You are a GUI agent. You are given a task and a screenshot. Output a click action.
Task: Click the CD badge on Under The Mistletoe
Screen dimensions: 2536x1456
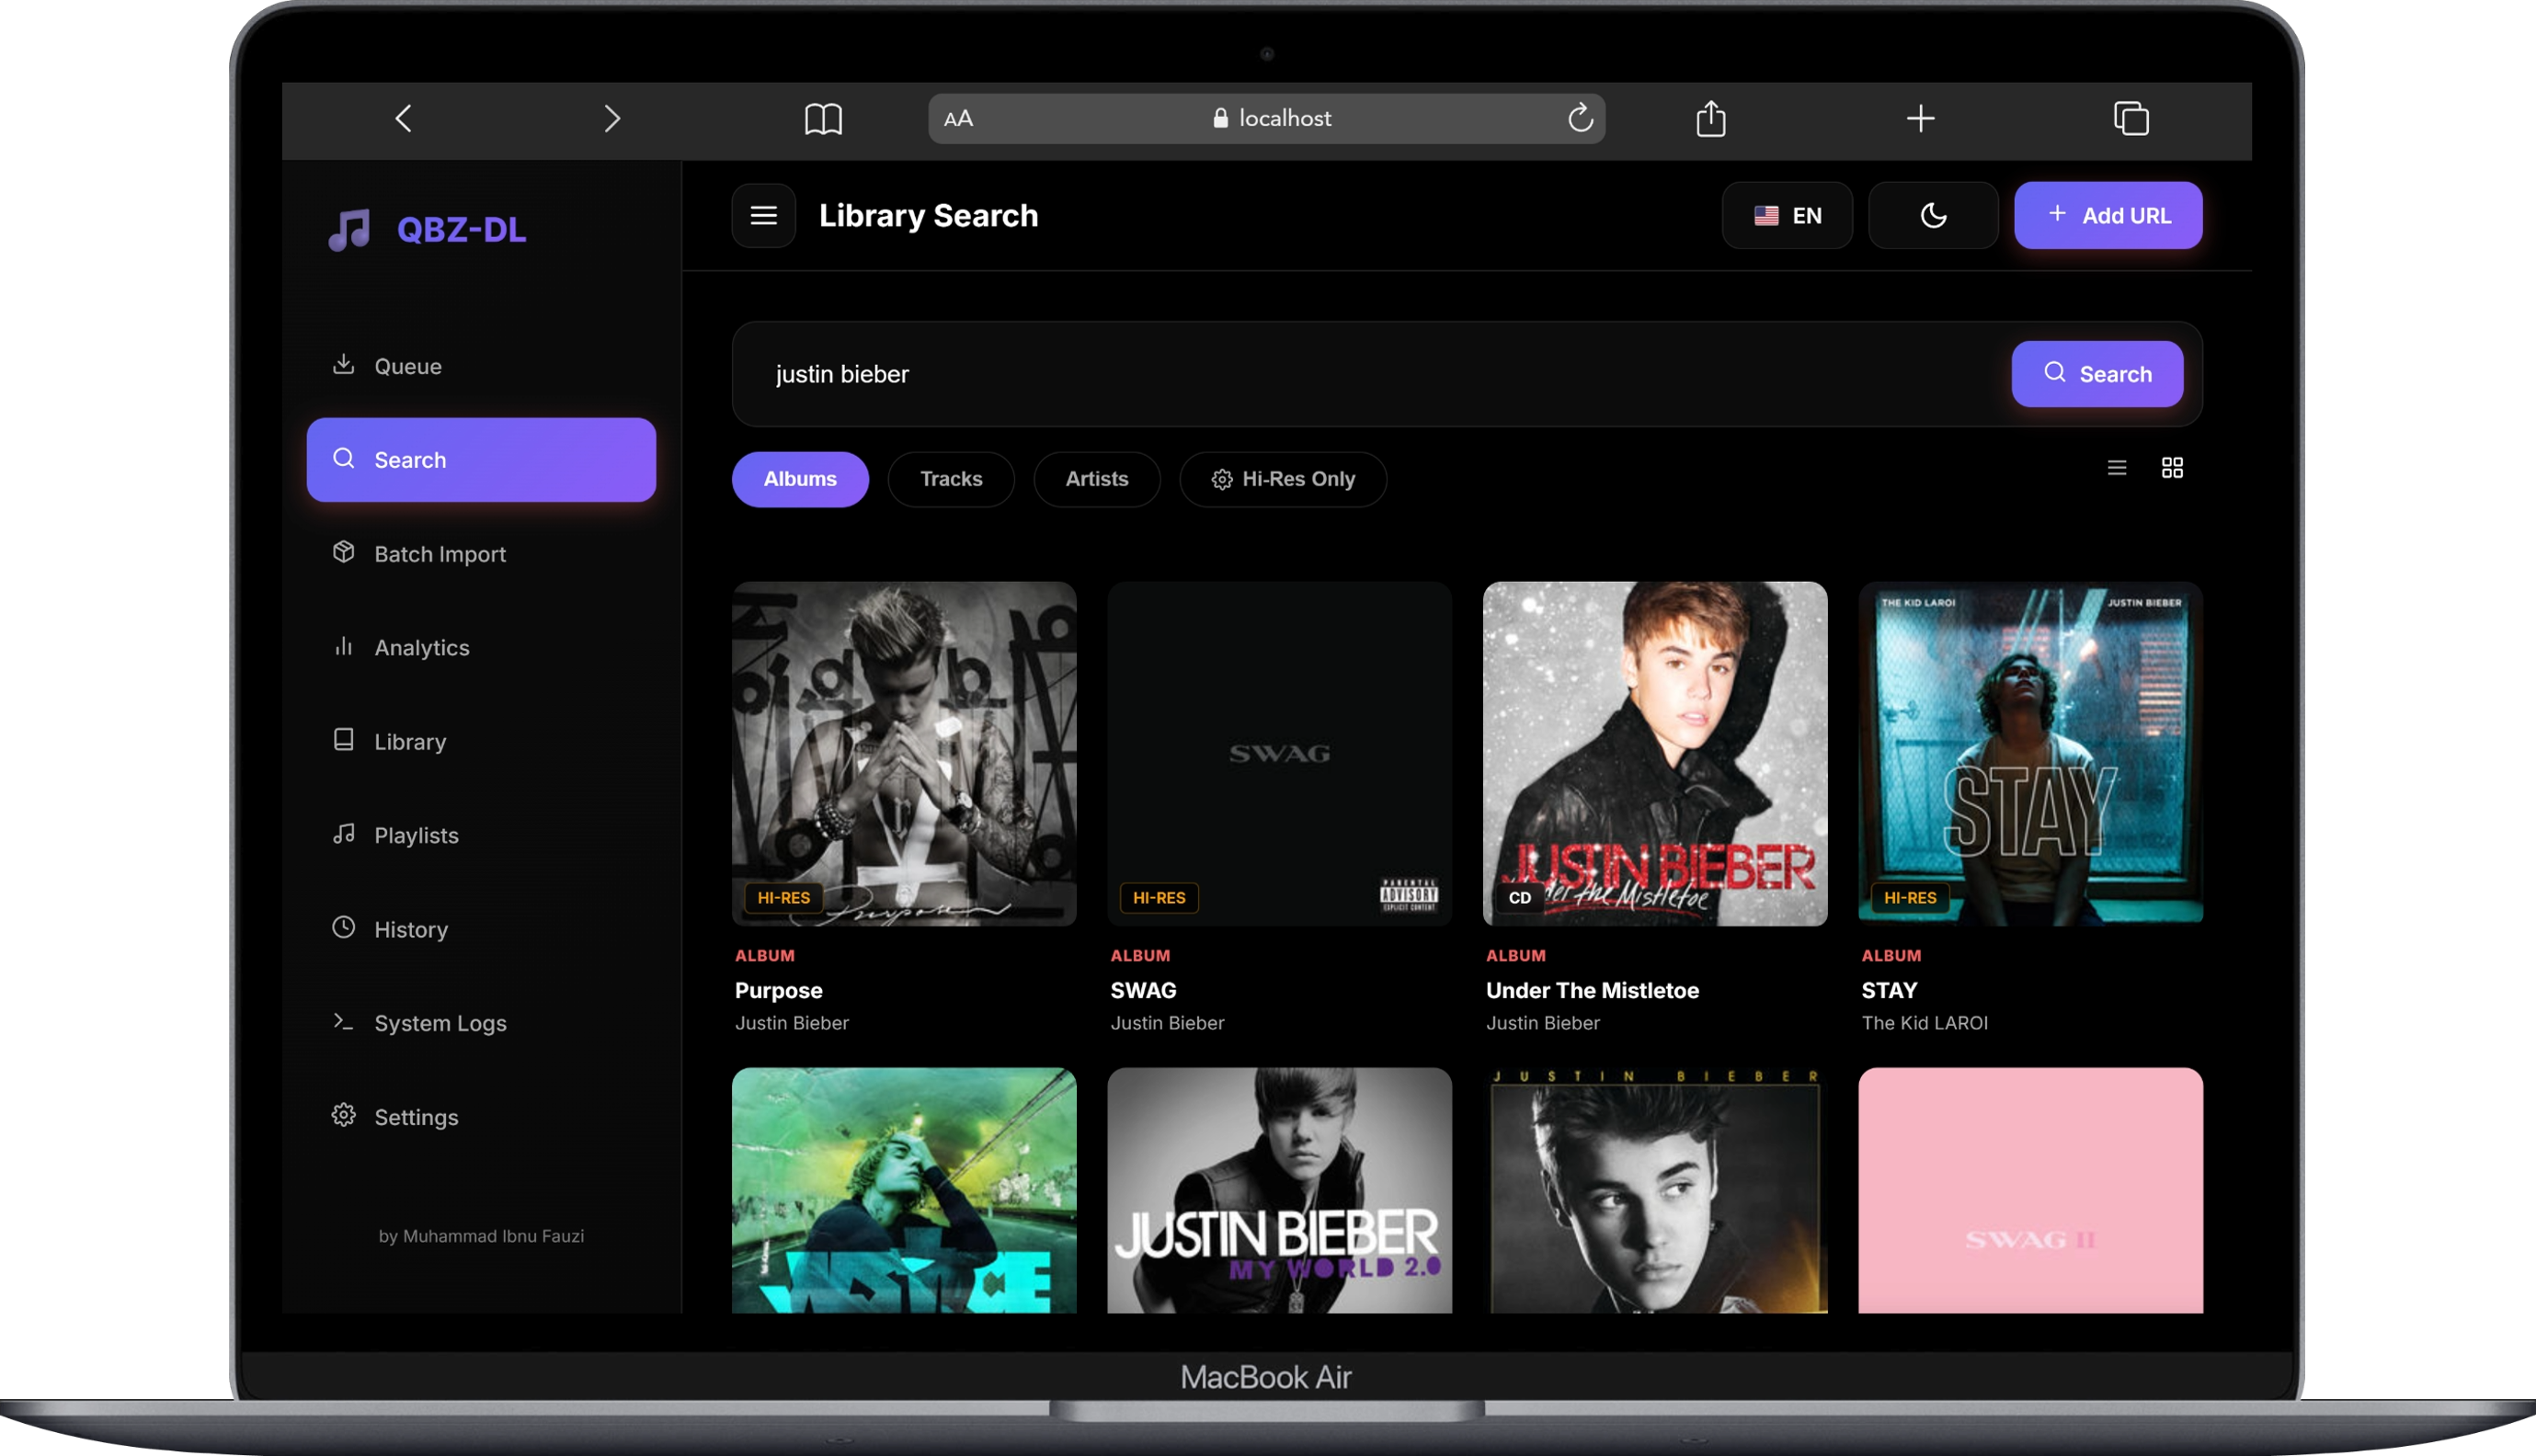point(1519,898)
